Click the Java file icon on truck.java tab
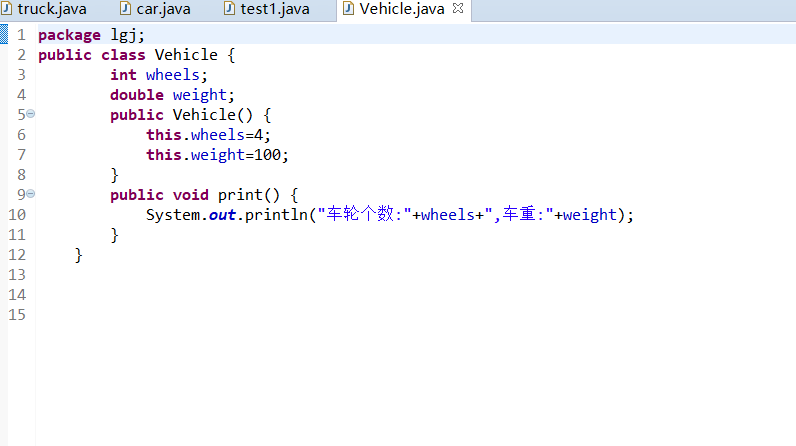This screenshot has width=796, height=446. (x=7, y=9)
